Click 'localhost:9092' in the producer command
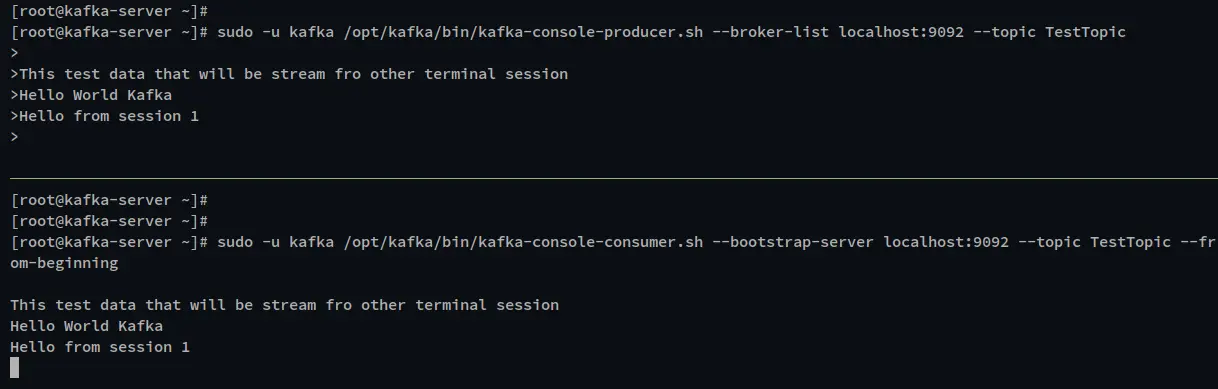 [x=902, y=32]
